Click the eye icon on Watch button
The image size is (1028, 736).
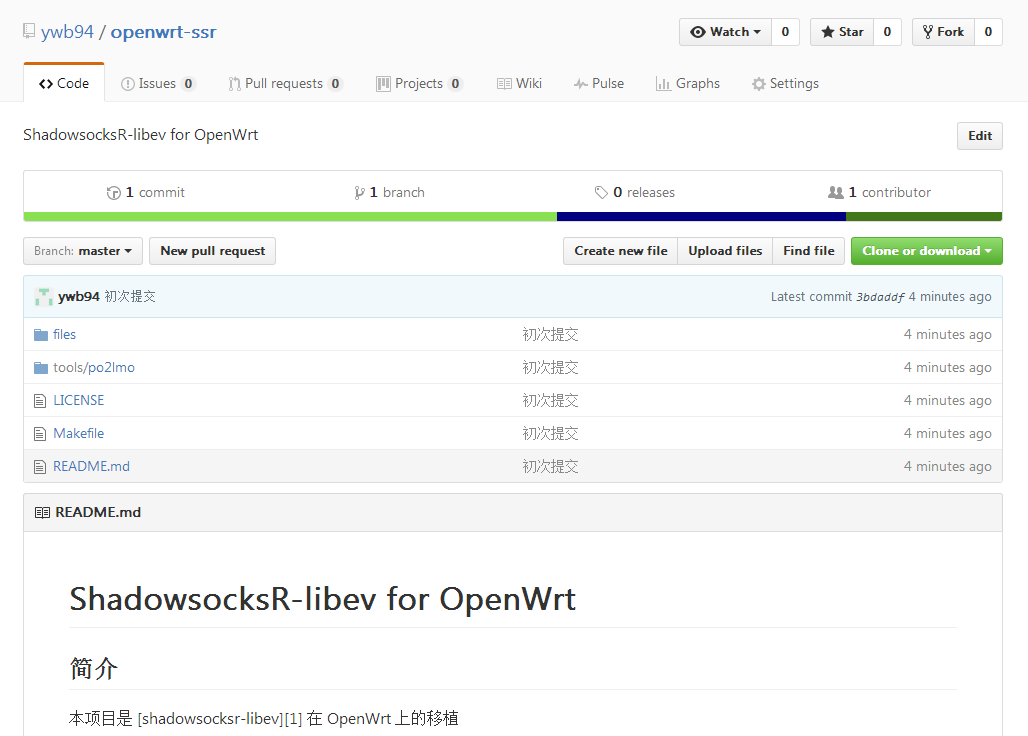[698, 32]
